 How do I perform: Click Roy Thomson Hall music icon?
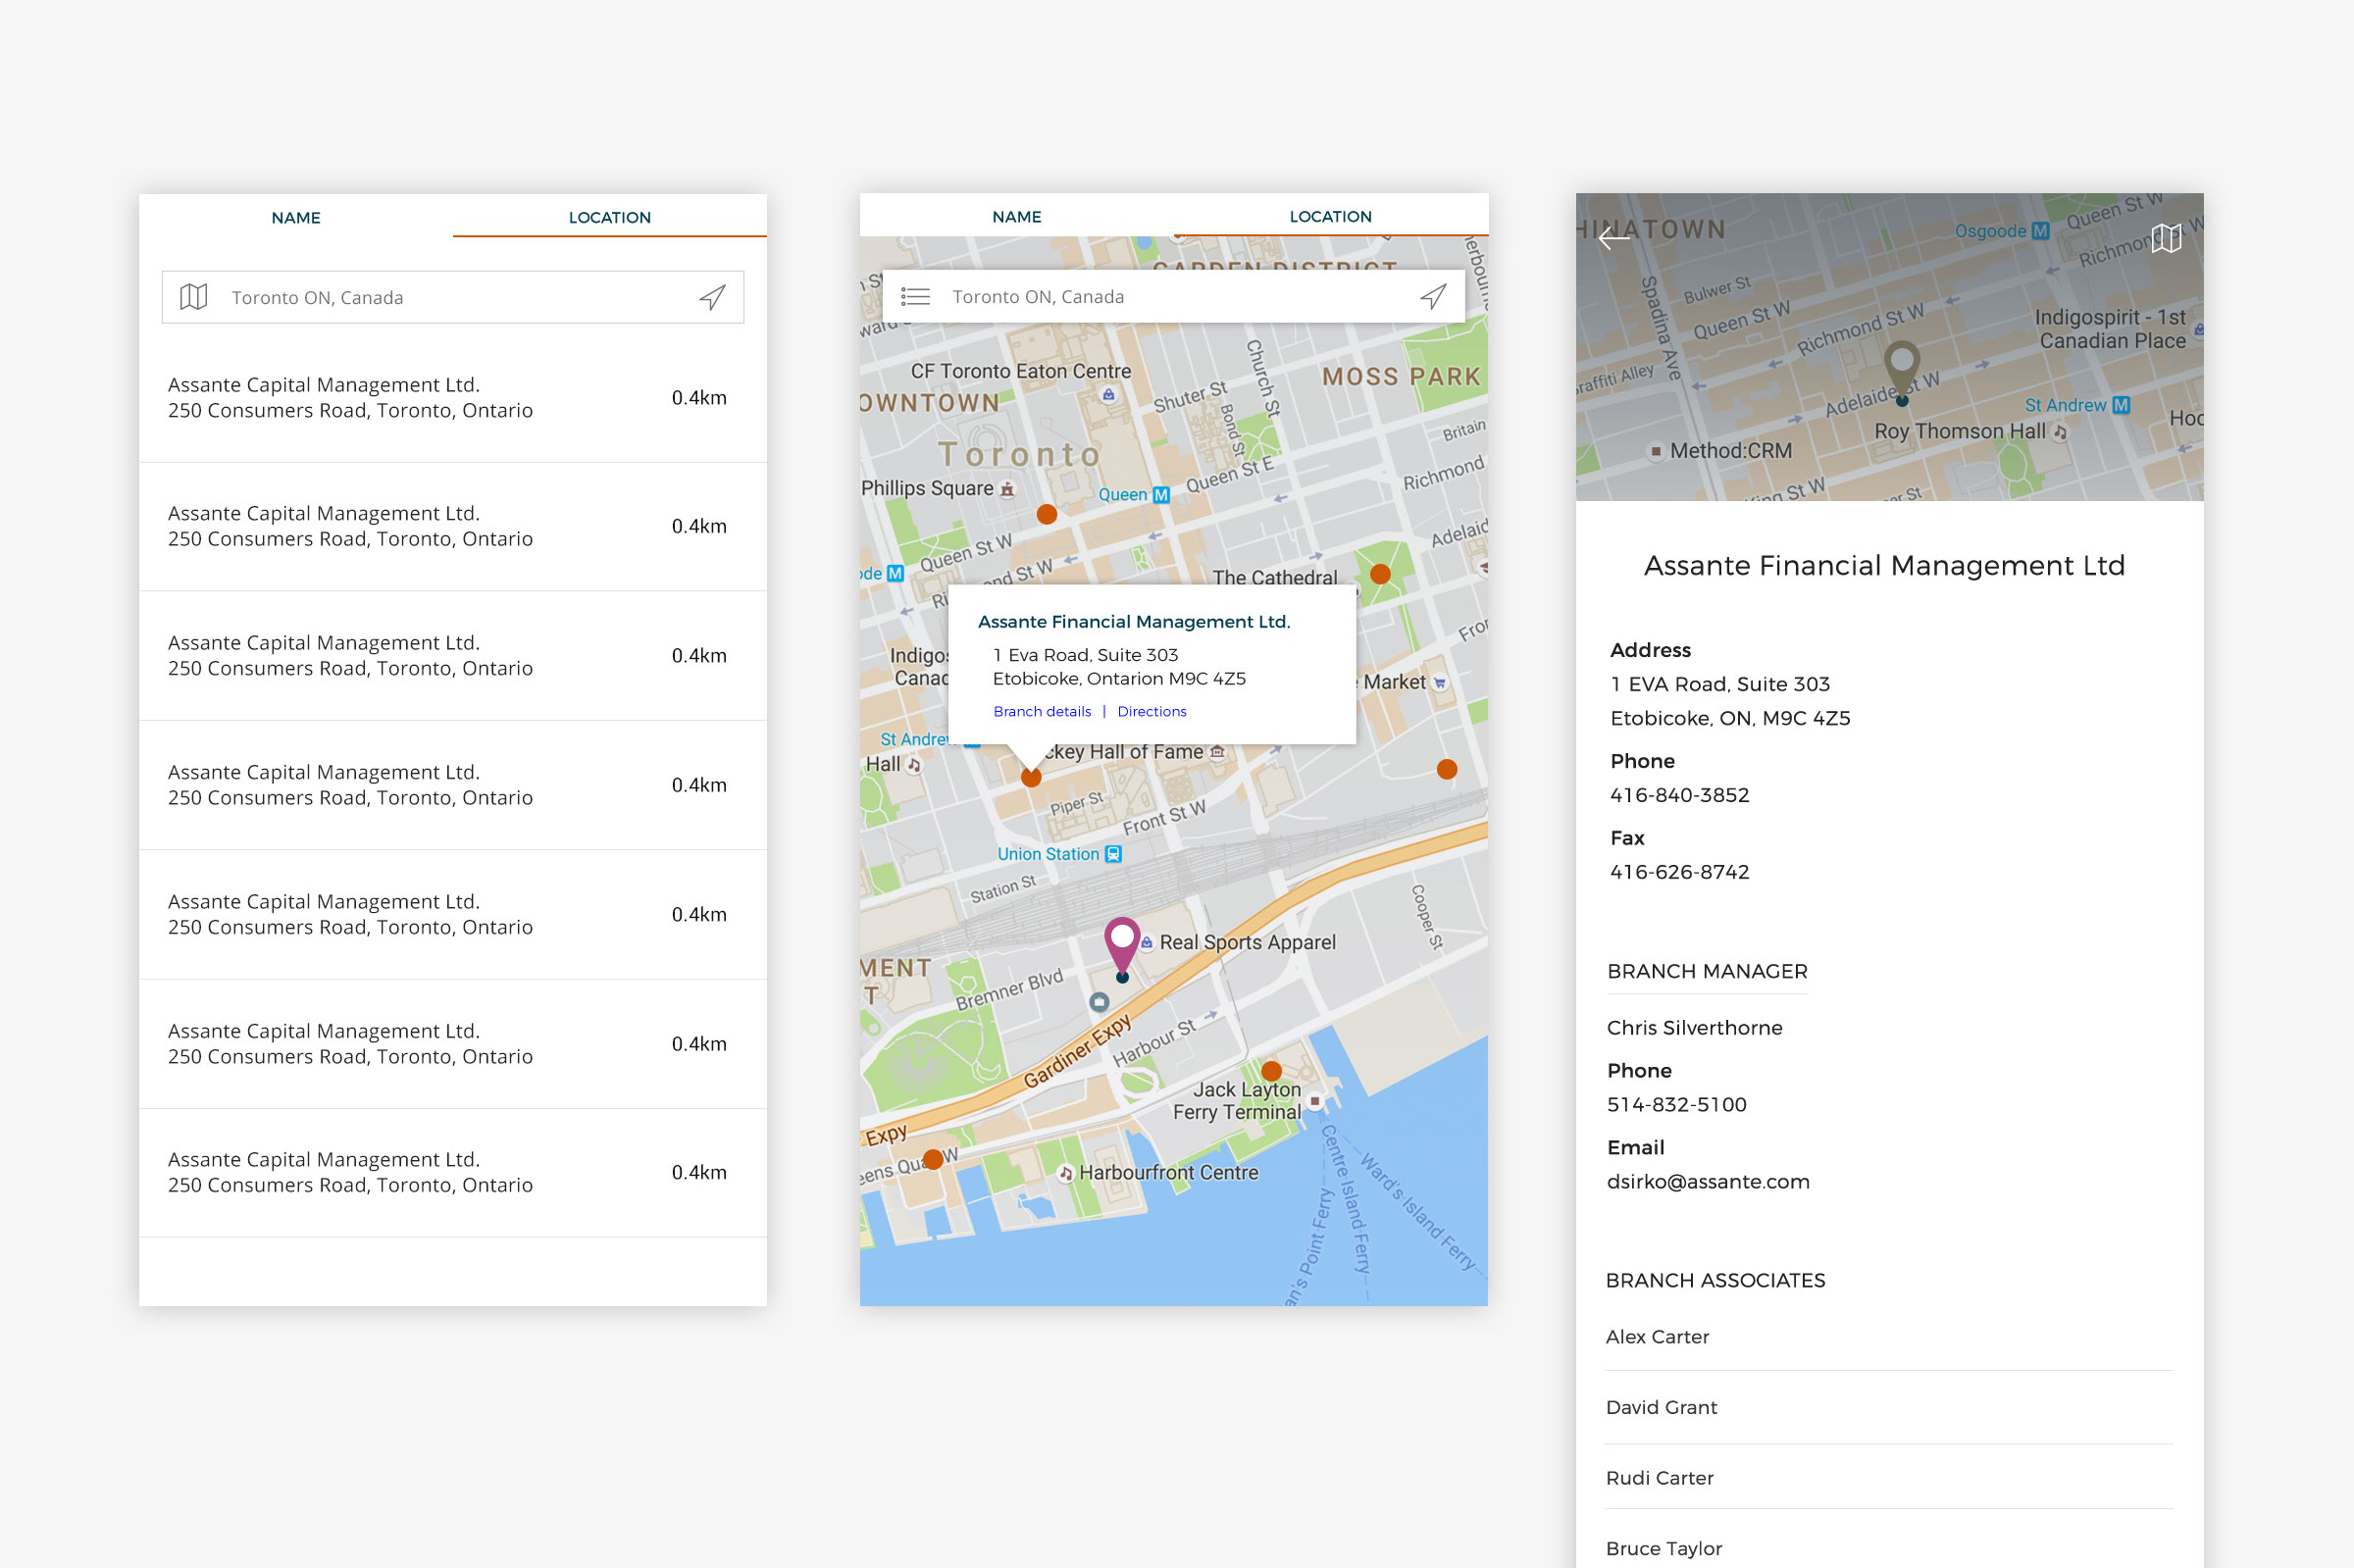tap(2060, 432)
